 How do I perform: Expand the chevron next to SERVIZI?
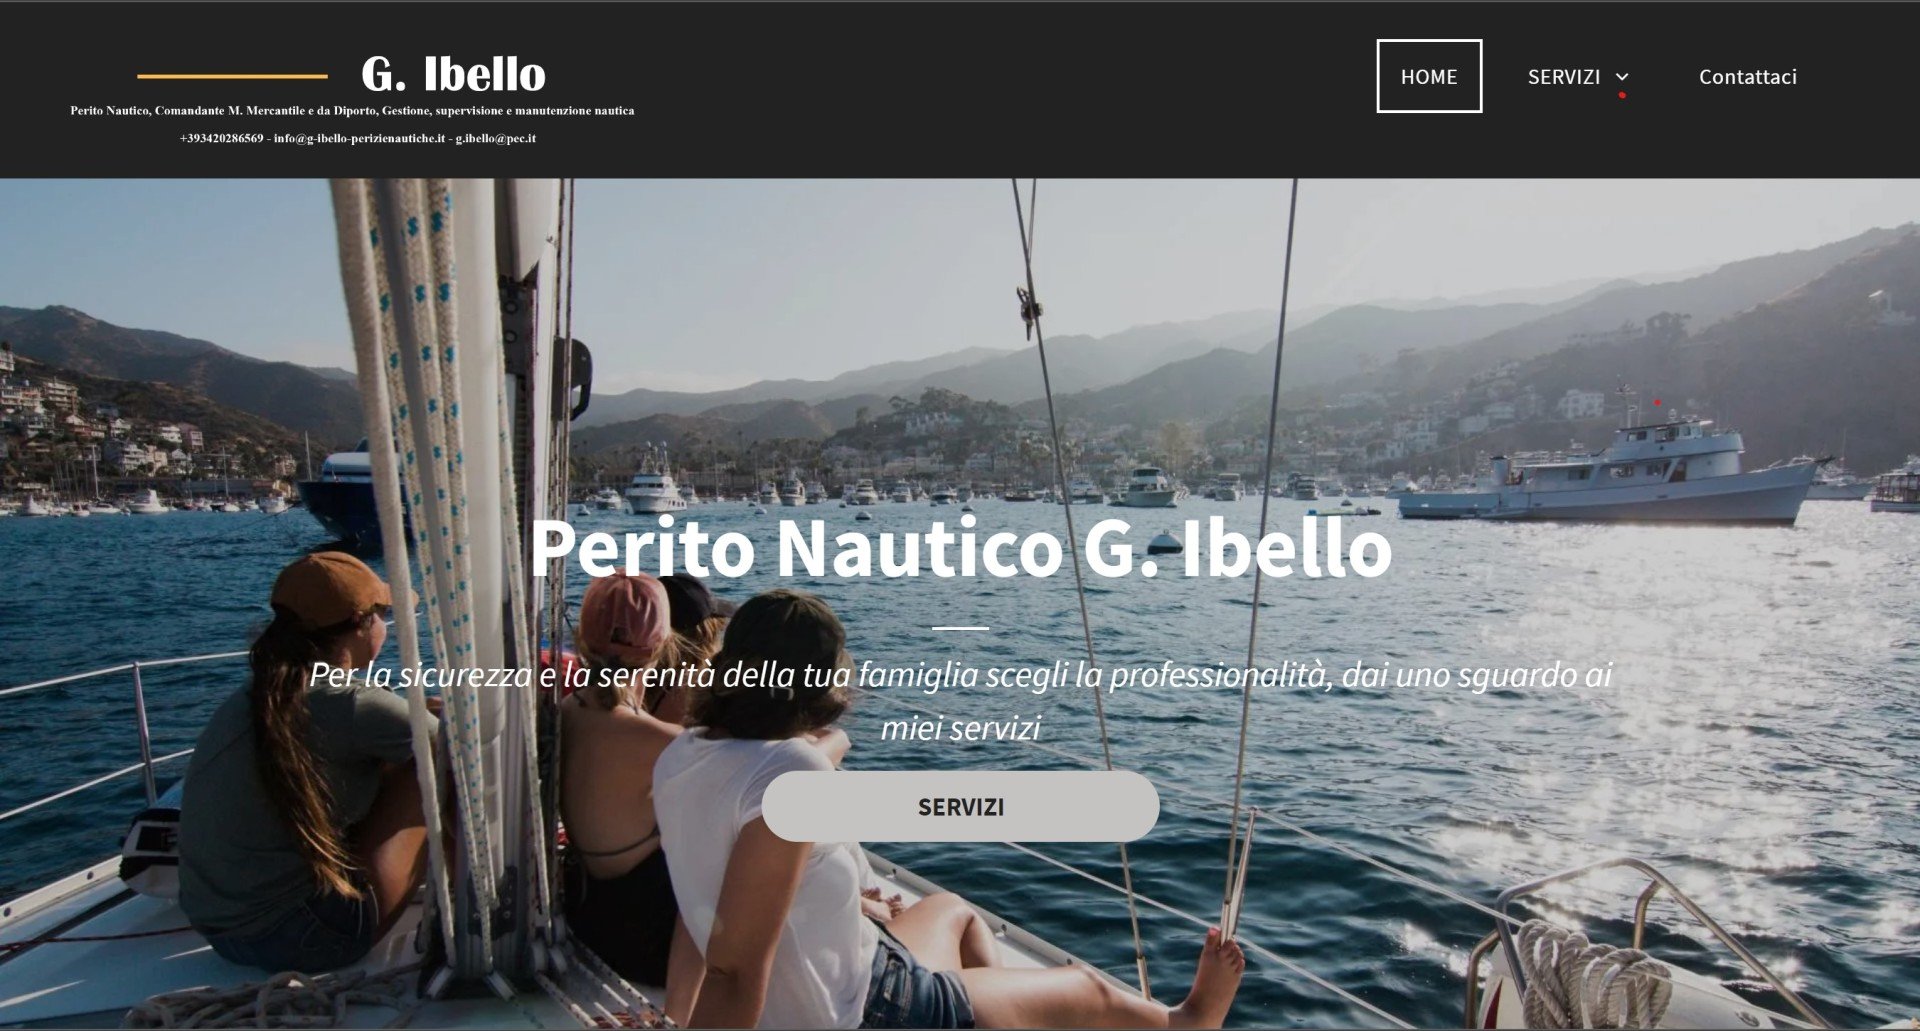(1622, 77)
